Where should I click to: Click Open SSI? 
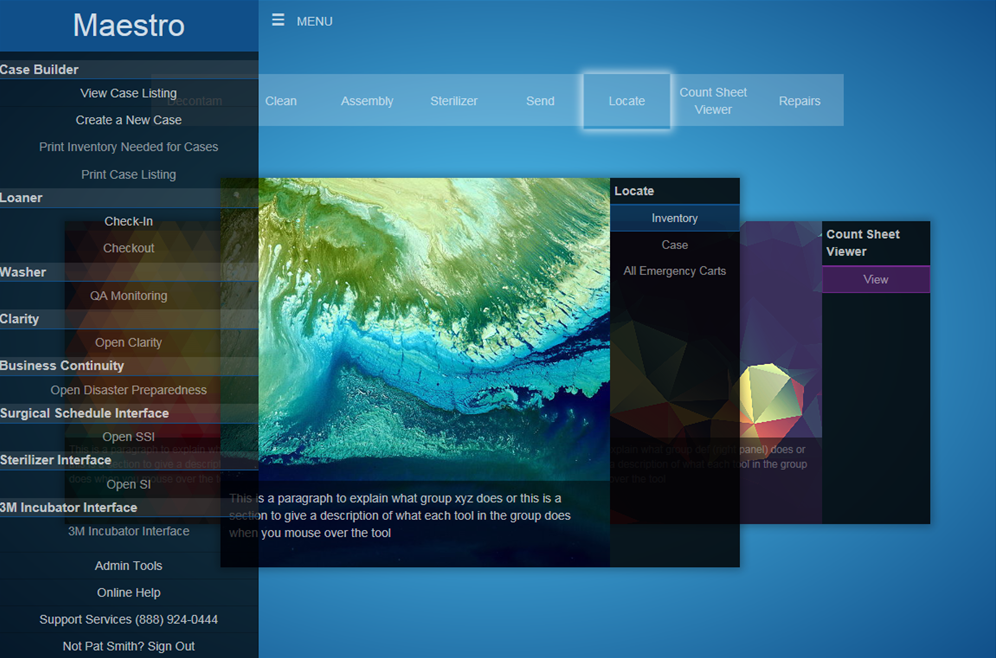[x=128, y=437]
